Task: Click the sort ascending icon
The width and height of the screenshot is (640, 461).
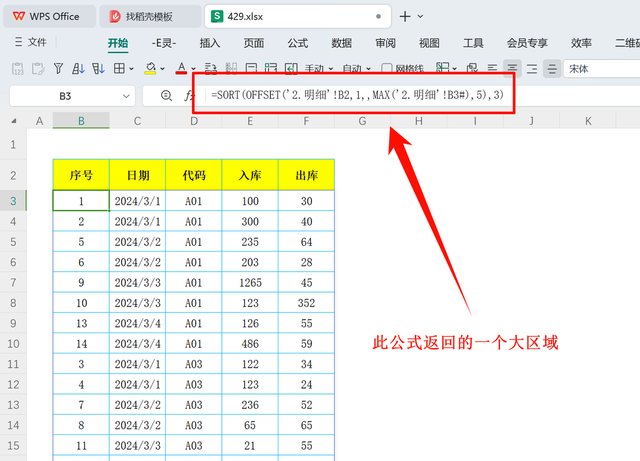Action: click(78, 69)
